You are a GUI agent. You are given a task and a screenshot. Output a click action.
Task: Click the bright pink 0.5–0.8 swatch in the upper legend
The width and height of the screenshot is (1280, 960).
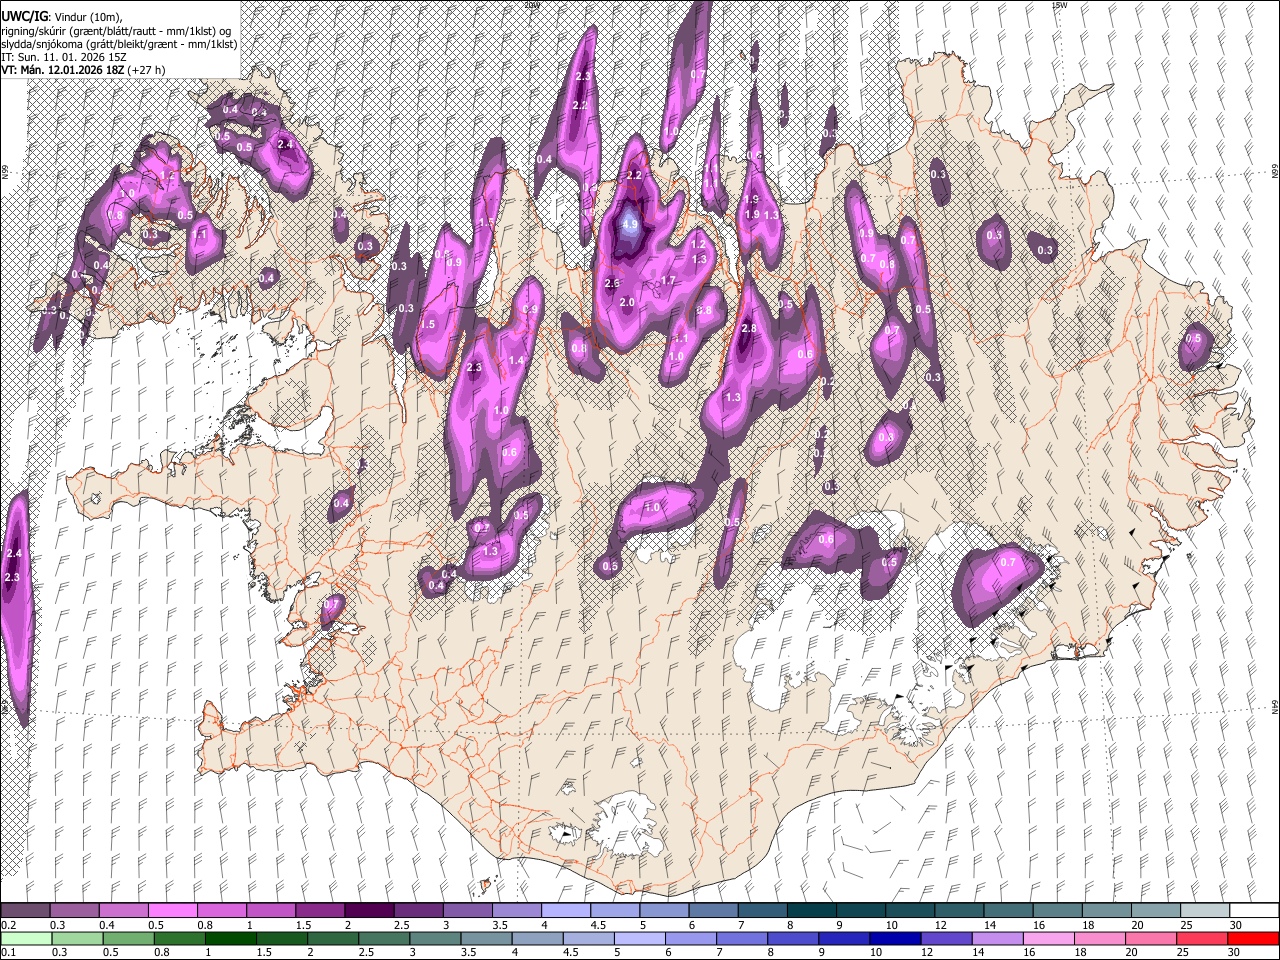(172, 910)
